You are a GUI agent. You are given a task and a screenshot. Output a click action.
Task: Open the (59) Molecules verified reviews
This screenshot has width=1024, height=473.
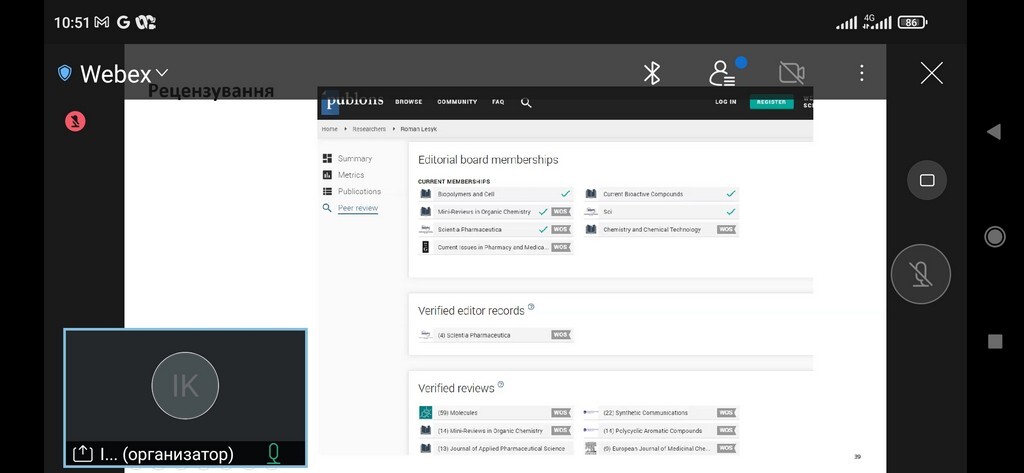(x=496, y=413)
